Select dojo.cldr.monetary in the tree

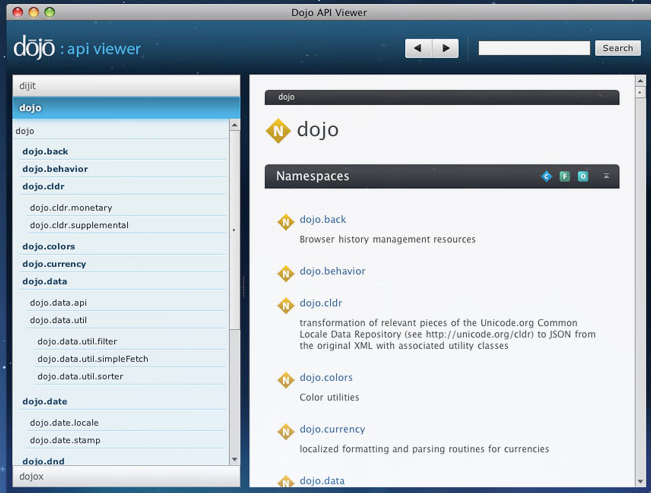(x=127, y=208)
